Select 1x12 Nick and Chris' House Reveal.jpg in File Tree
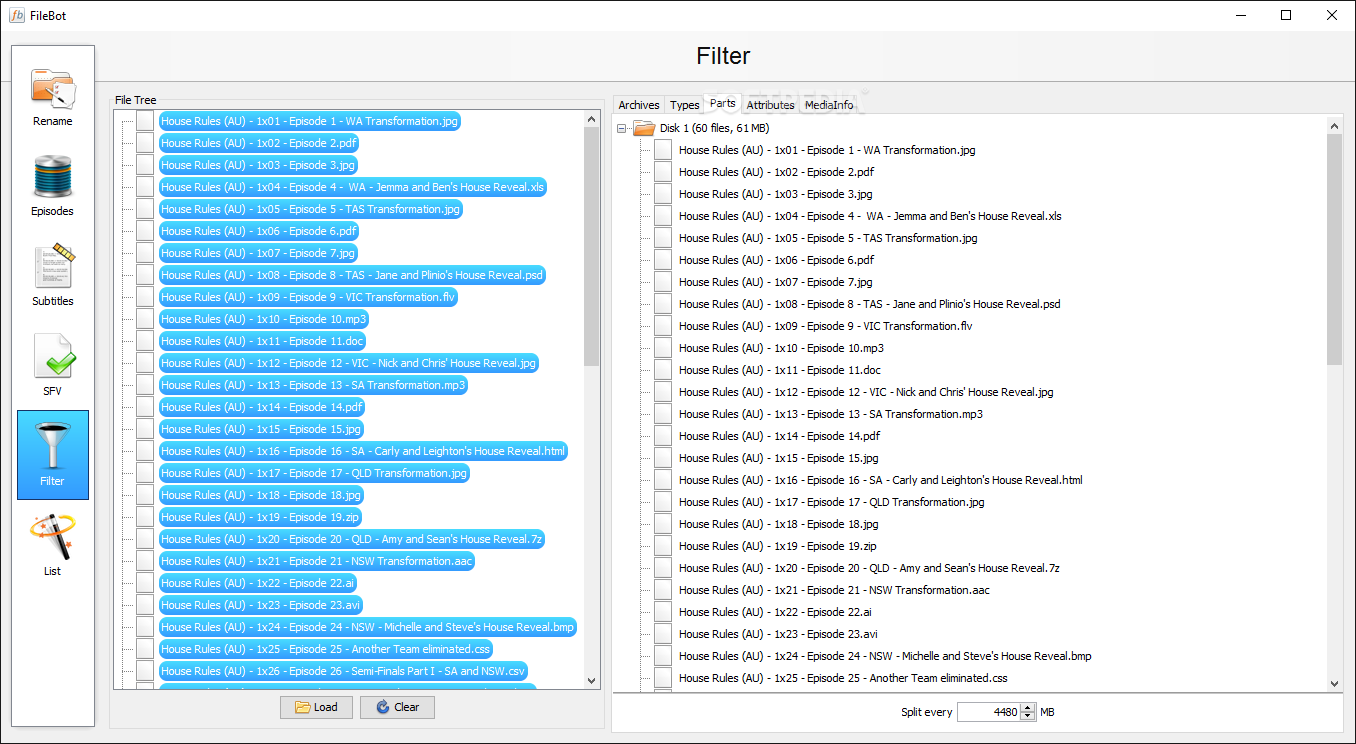1356x744 pixels. pyautogui.click(x=349, y=363)
